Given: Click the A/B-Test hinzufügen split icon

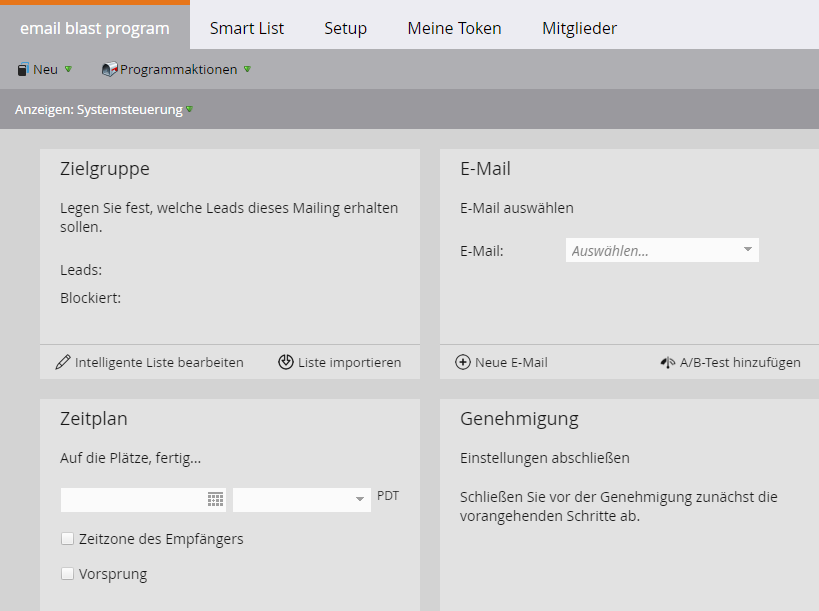Looking at the screenshot, I should [x=668, y=363].
